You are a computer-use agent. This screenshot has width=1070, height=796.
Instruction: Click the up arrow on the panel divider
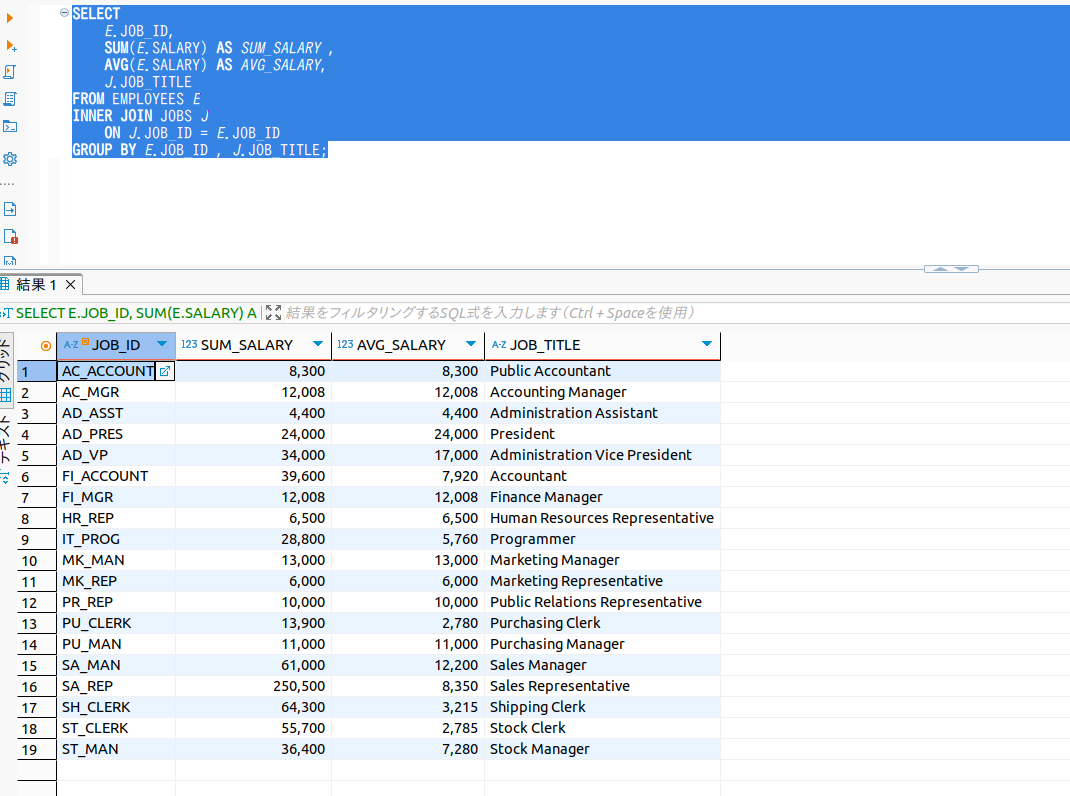click(x=939, y=268)
